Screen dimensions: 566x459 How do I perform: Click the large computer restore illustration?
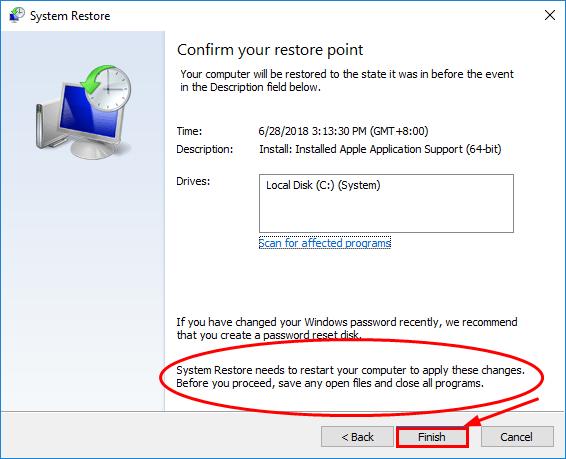83,112
